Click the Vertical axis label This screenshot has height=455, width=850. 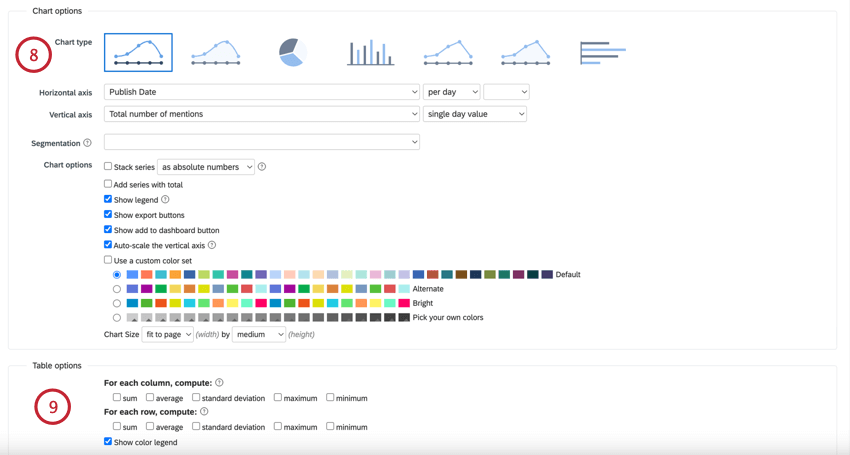pos(70,115)
